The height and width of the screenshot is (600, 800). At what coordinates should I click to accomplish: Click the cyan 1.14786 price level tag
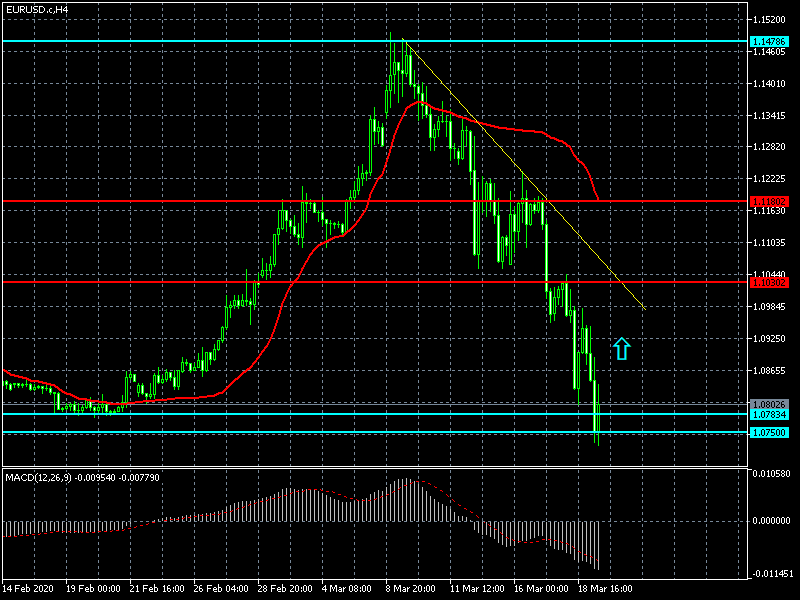pyautogui.click(x=769, y=42)
